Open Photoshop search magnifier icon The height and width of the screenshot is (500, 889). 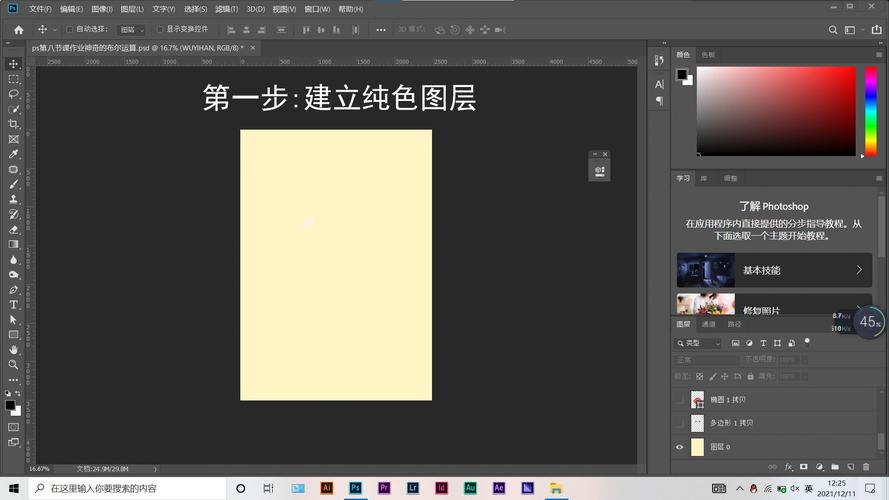point(833,29)
